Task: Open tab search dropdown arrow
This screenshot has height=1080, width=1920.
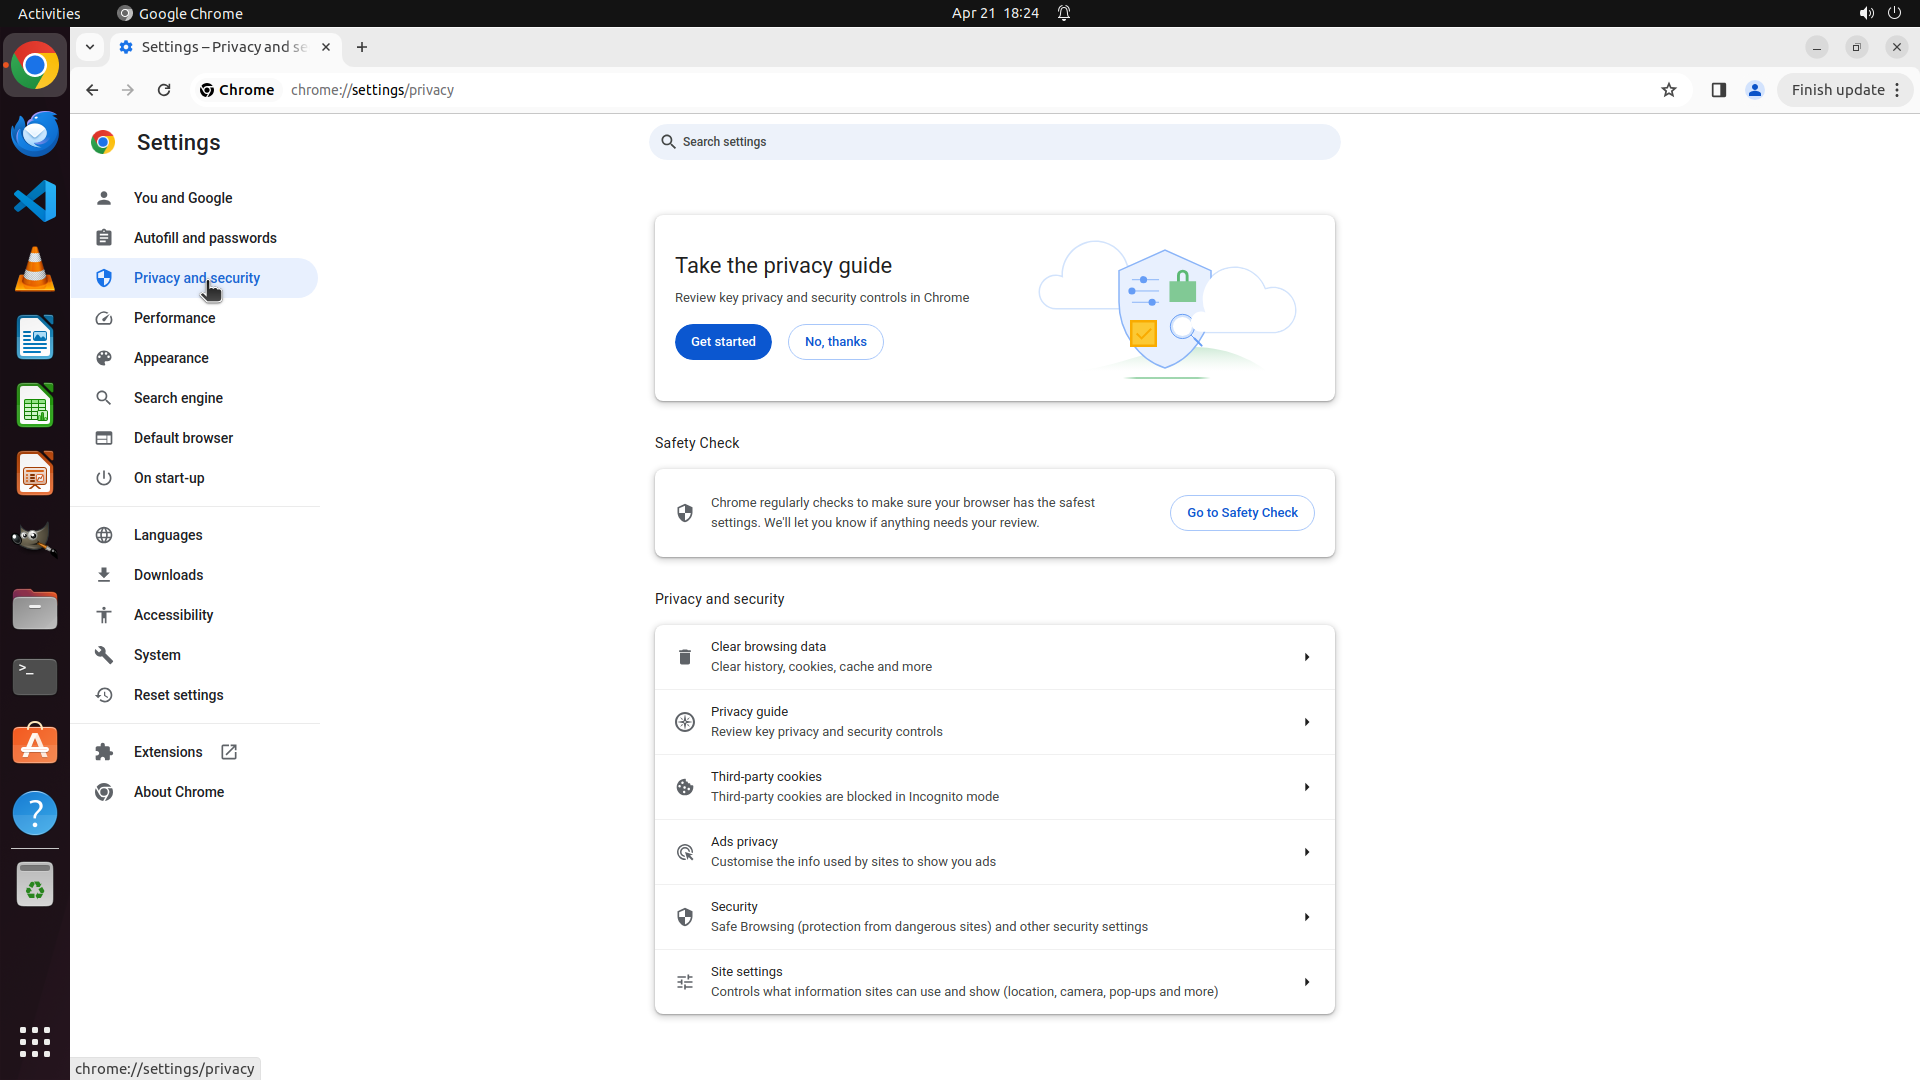Action: [90, 47]
